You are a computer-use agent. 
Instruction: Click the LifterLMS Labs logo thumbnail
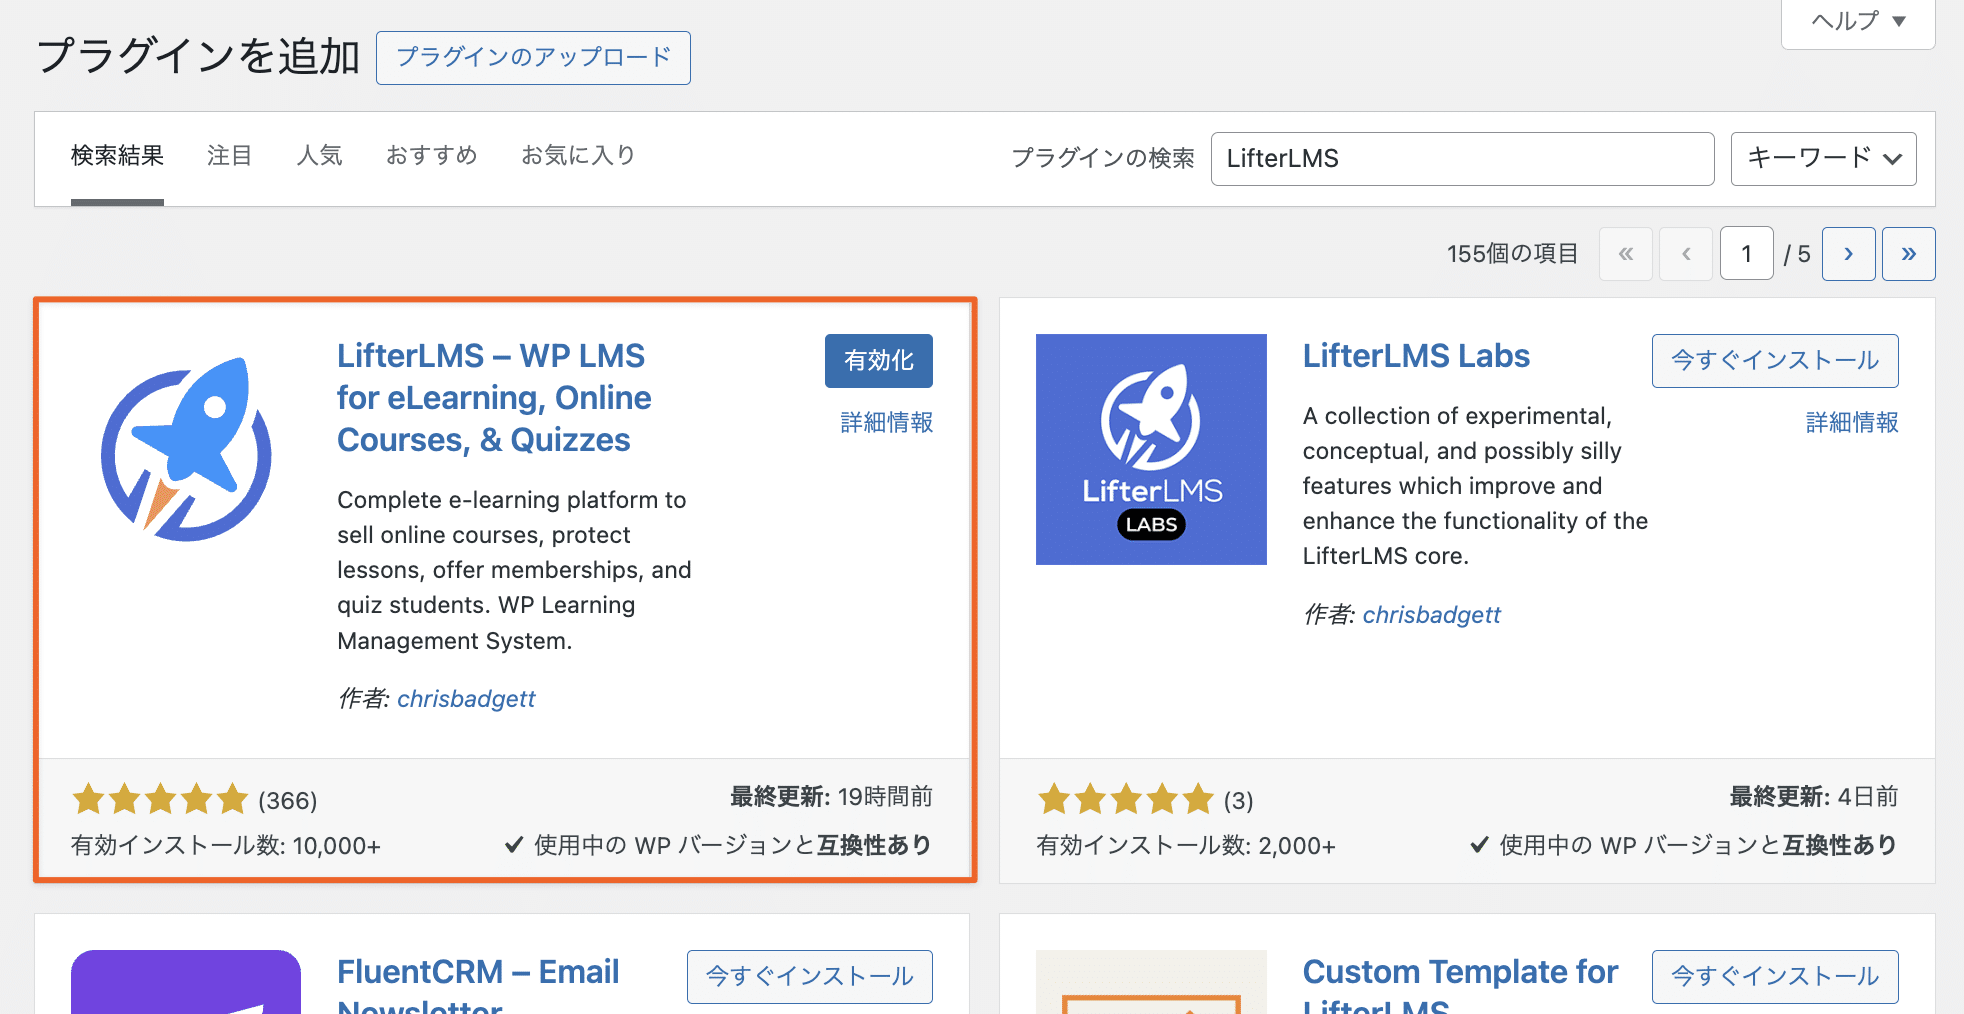point(1150,449)
